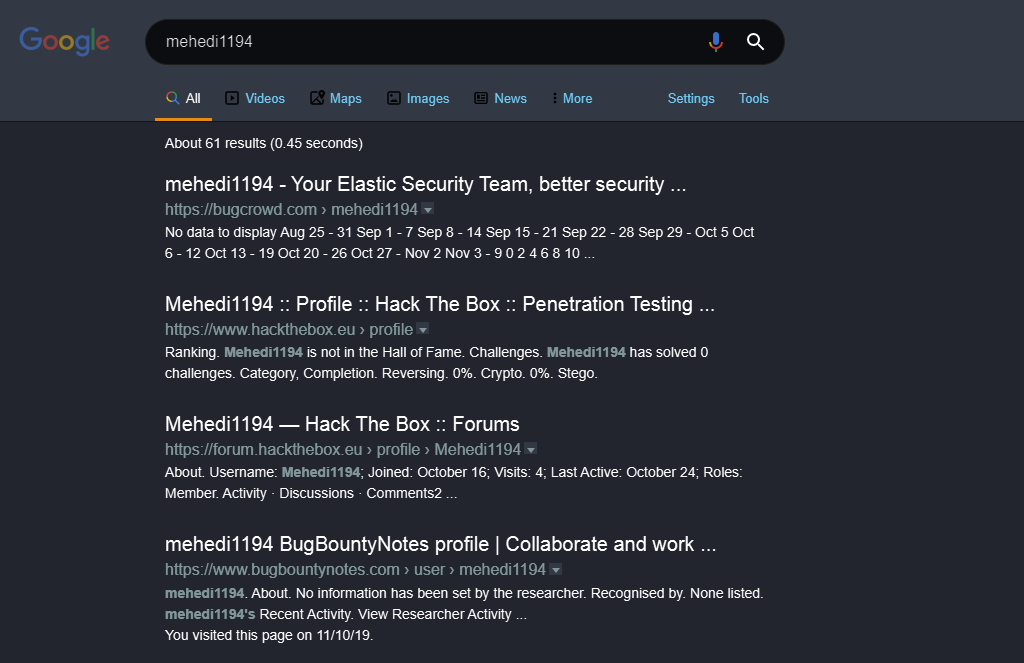Switch to the Images tab
1024x663 pixels.
coord(418,99)
